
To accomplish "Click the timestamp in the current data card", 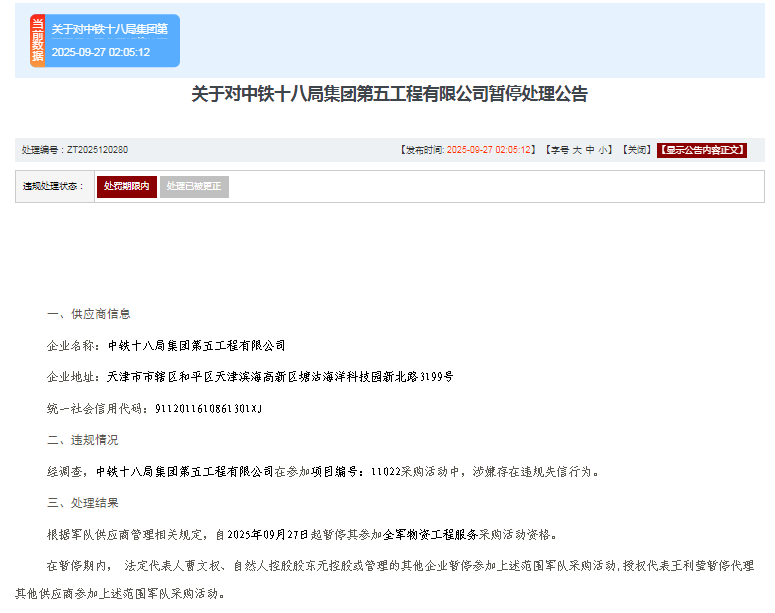I will tap(101, 52).
